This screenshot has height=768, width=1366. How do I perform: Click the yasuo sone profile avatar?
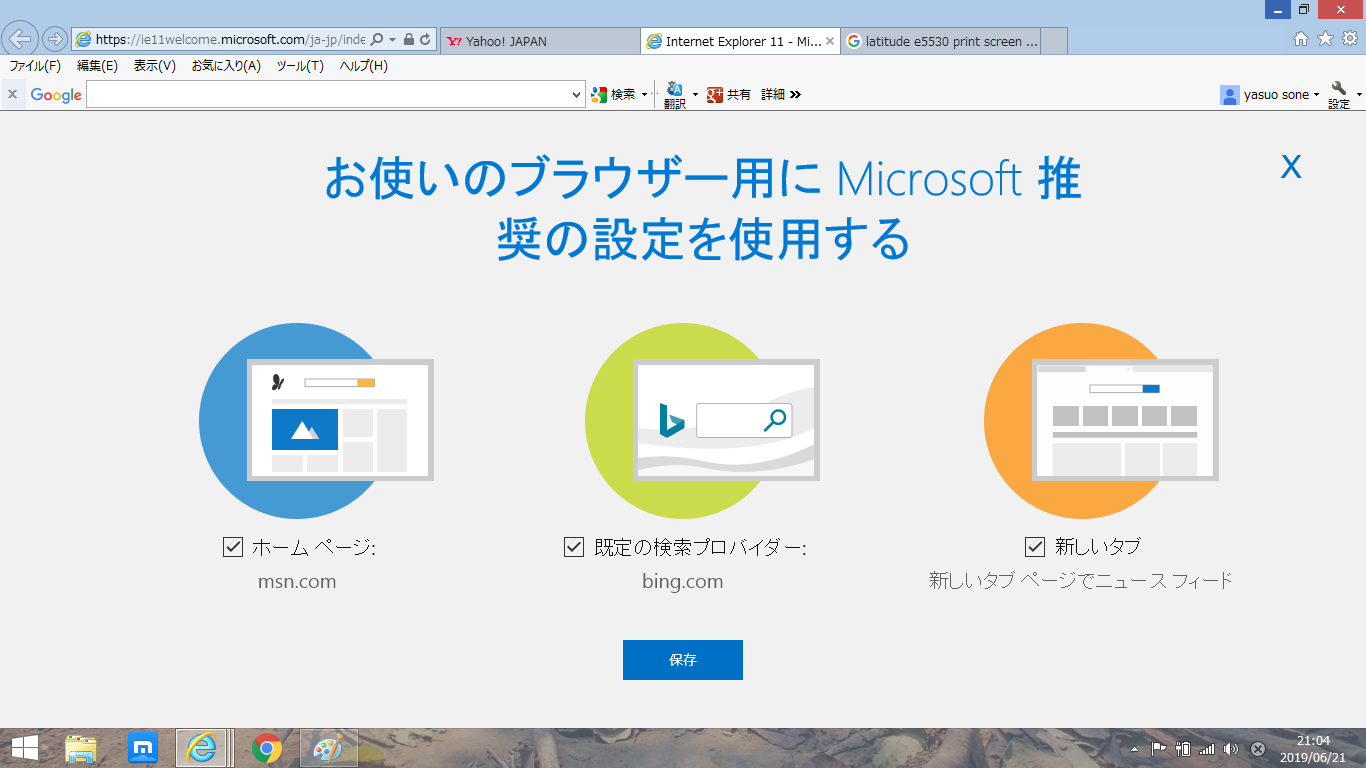(x=1230, y=95)
